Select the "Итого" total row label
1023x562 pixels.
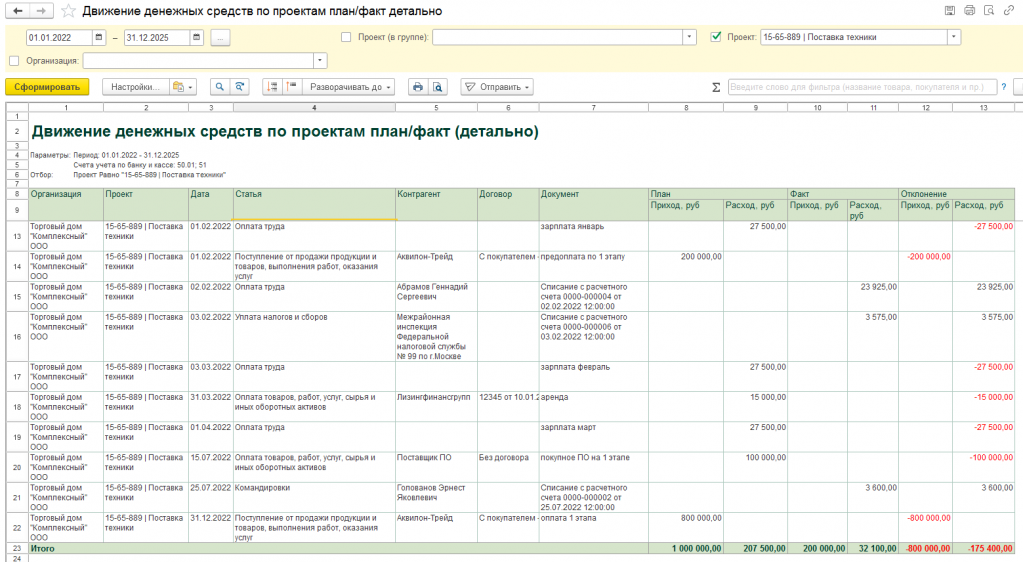43,548
